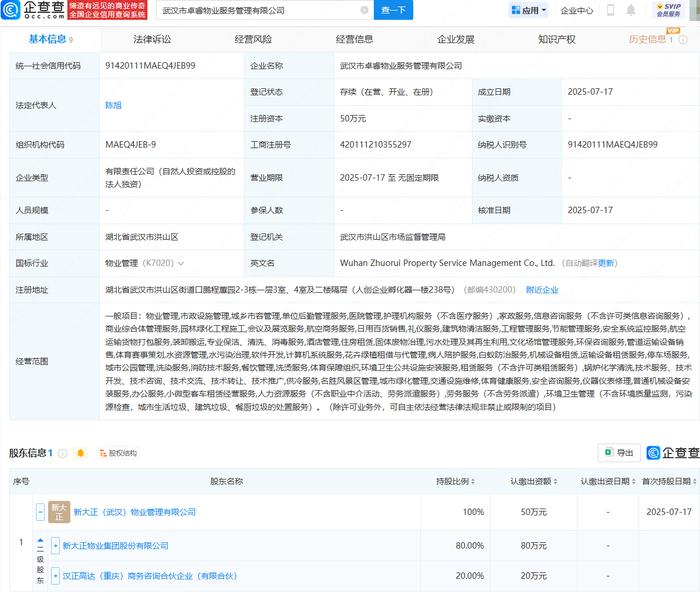Switch to 企业发展 tab
700x594 pixels.
coord(455,39)
